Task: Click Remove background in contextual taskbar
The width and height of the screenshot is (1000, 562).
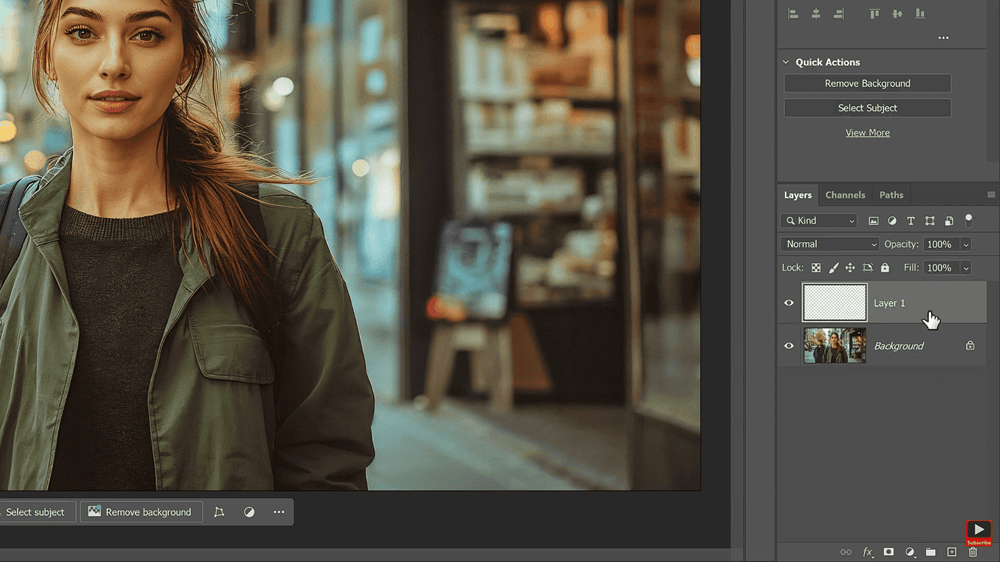Action: coord(141,512)
